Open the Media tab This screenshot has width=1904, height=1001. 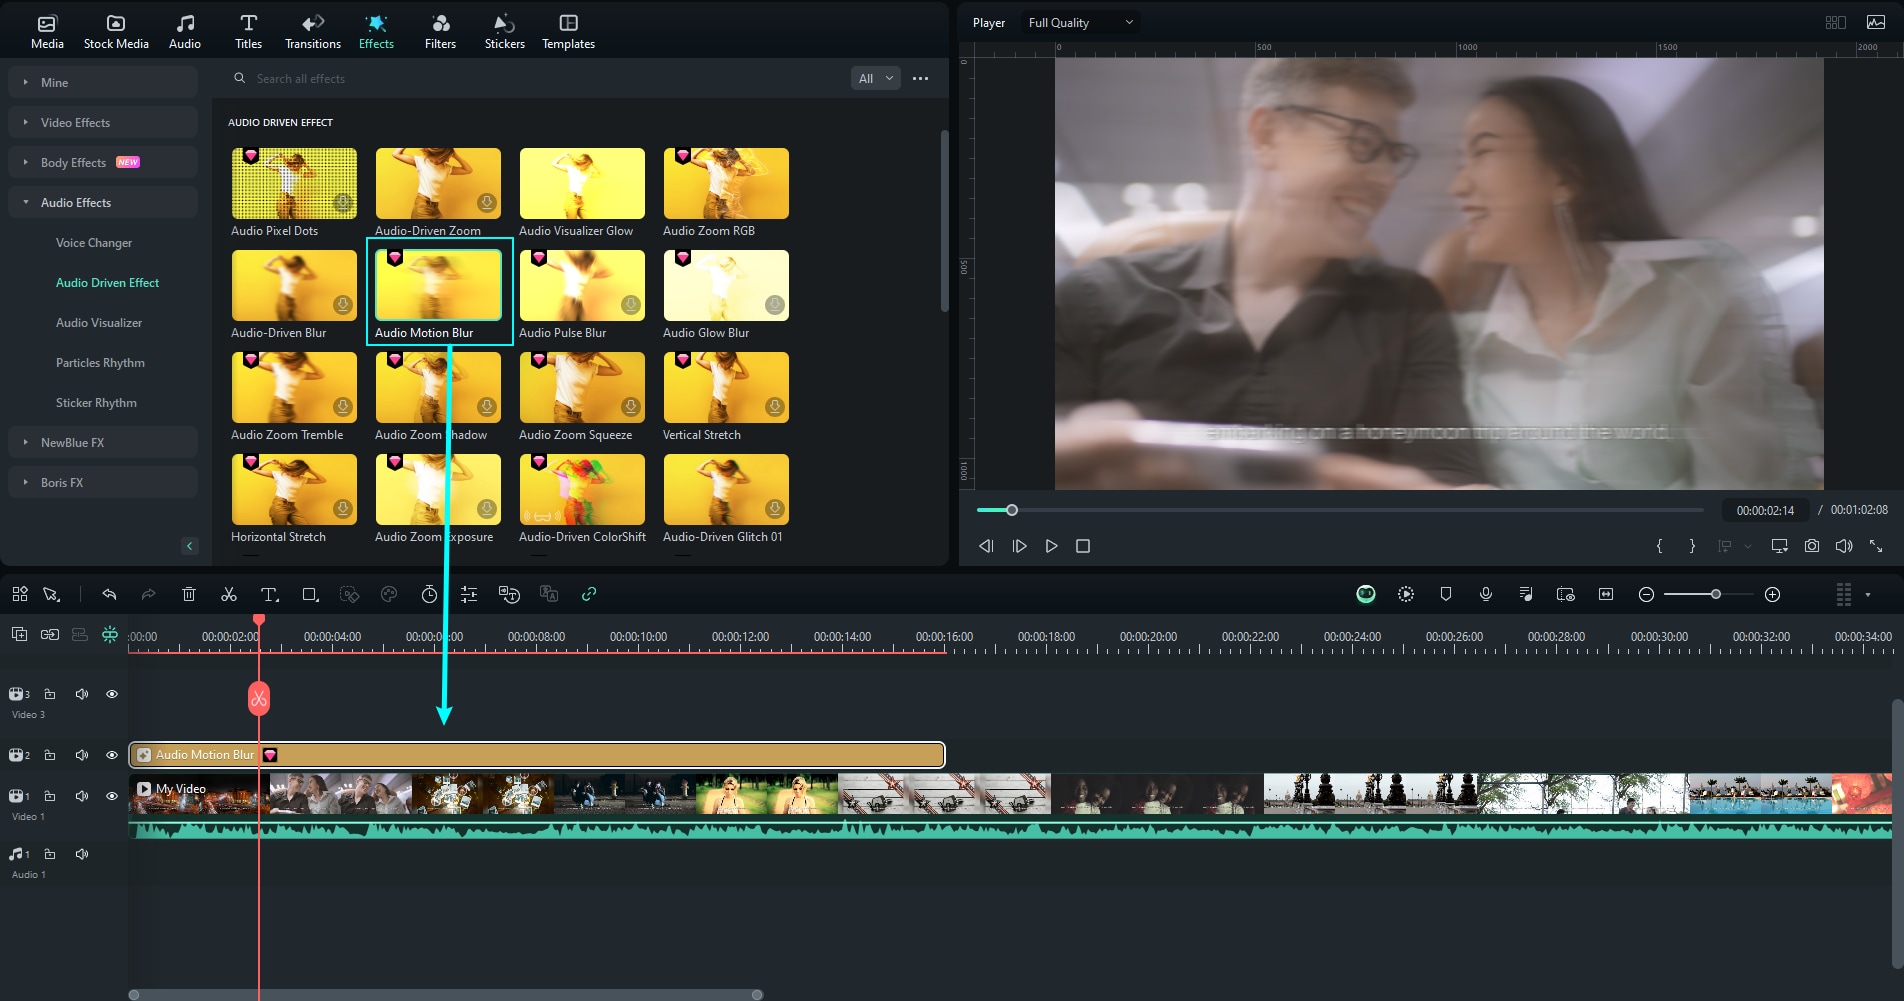[47, 32]
